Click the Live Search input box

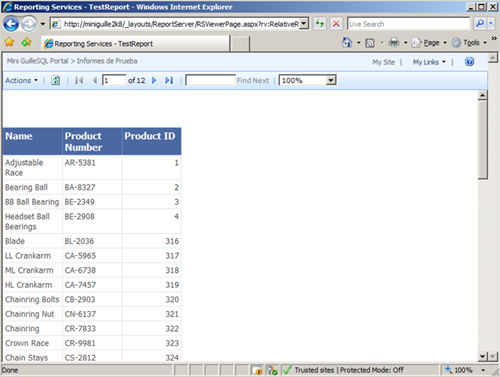click(x=408, y=24)
